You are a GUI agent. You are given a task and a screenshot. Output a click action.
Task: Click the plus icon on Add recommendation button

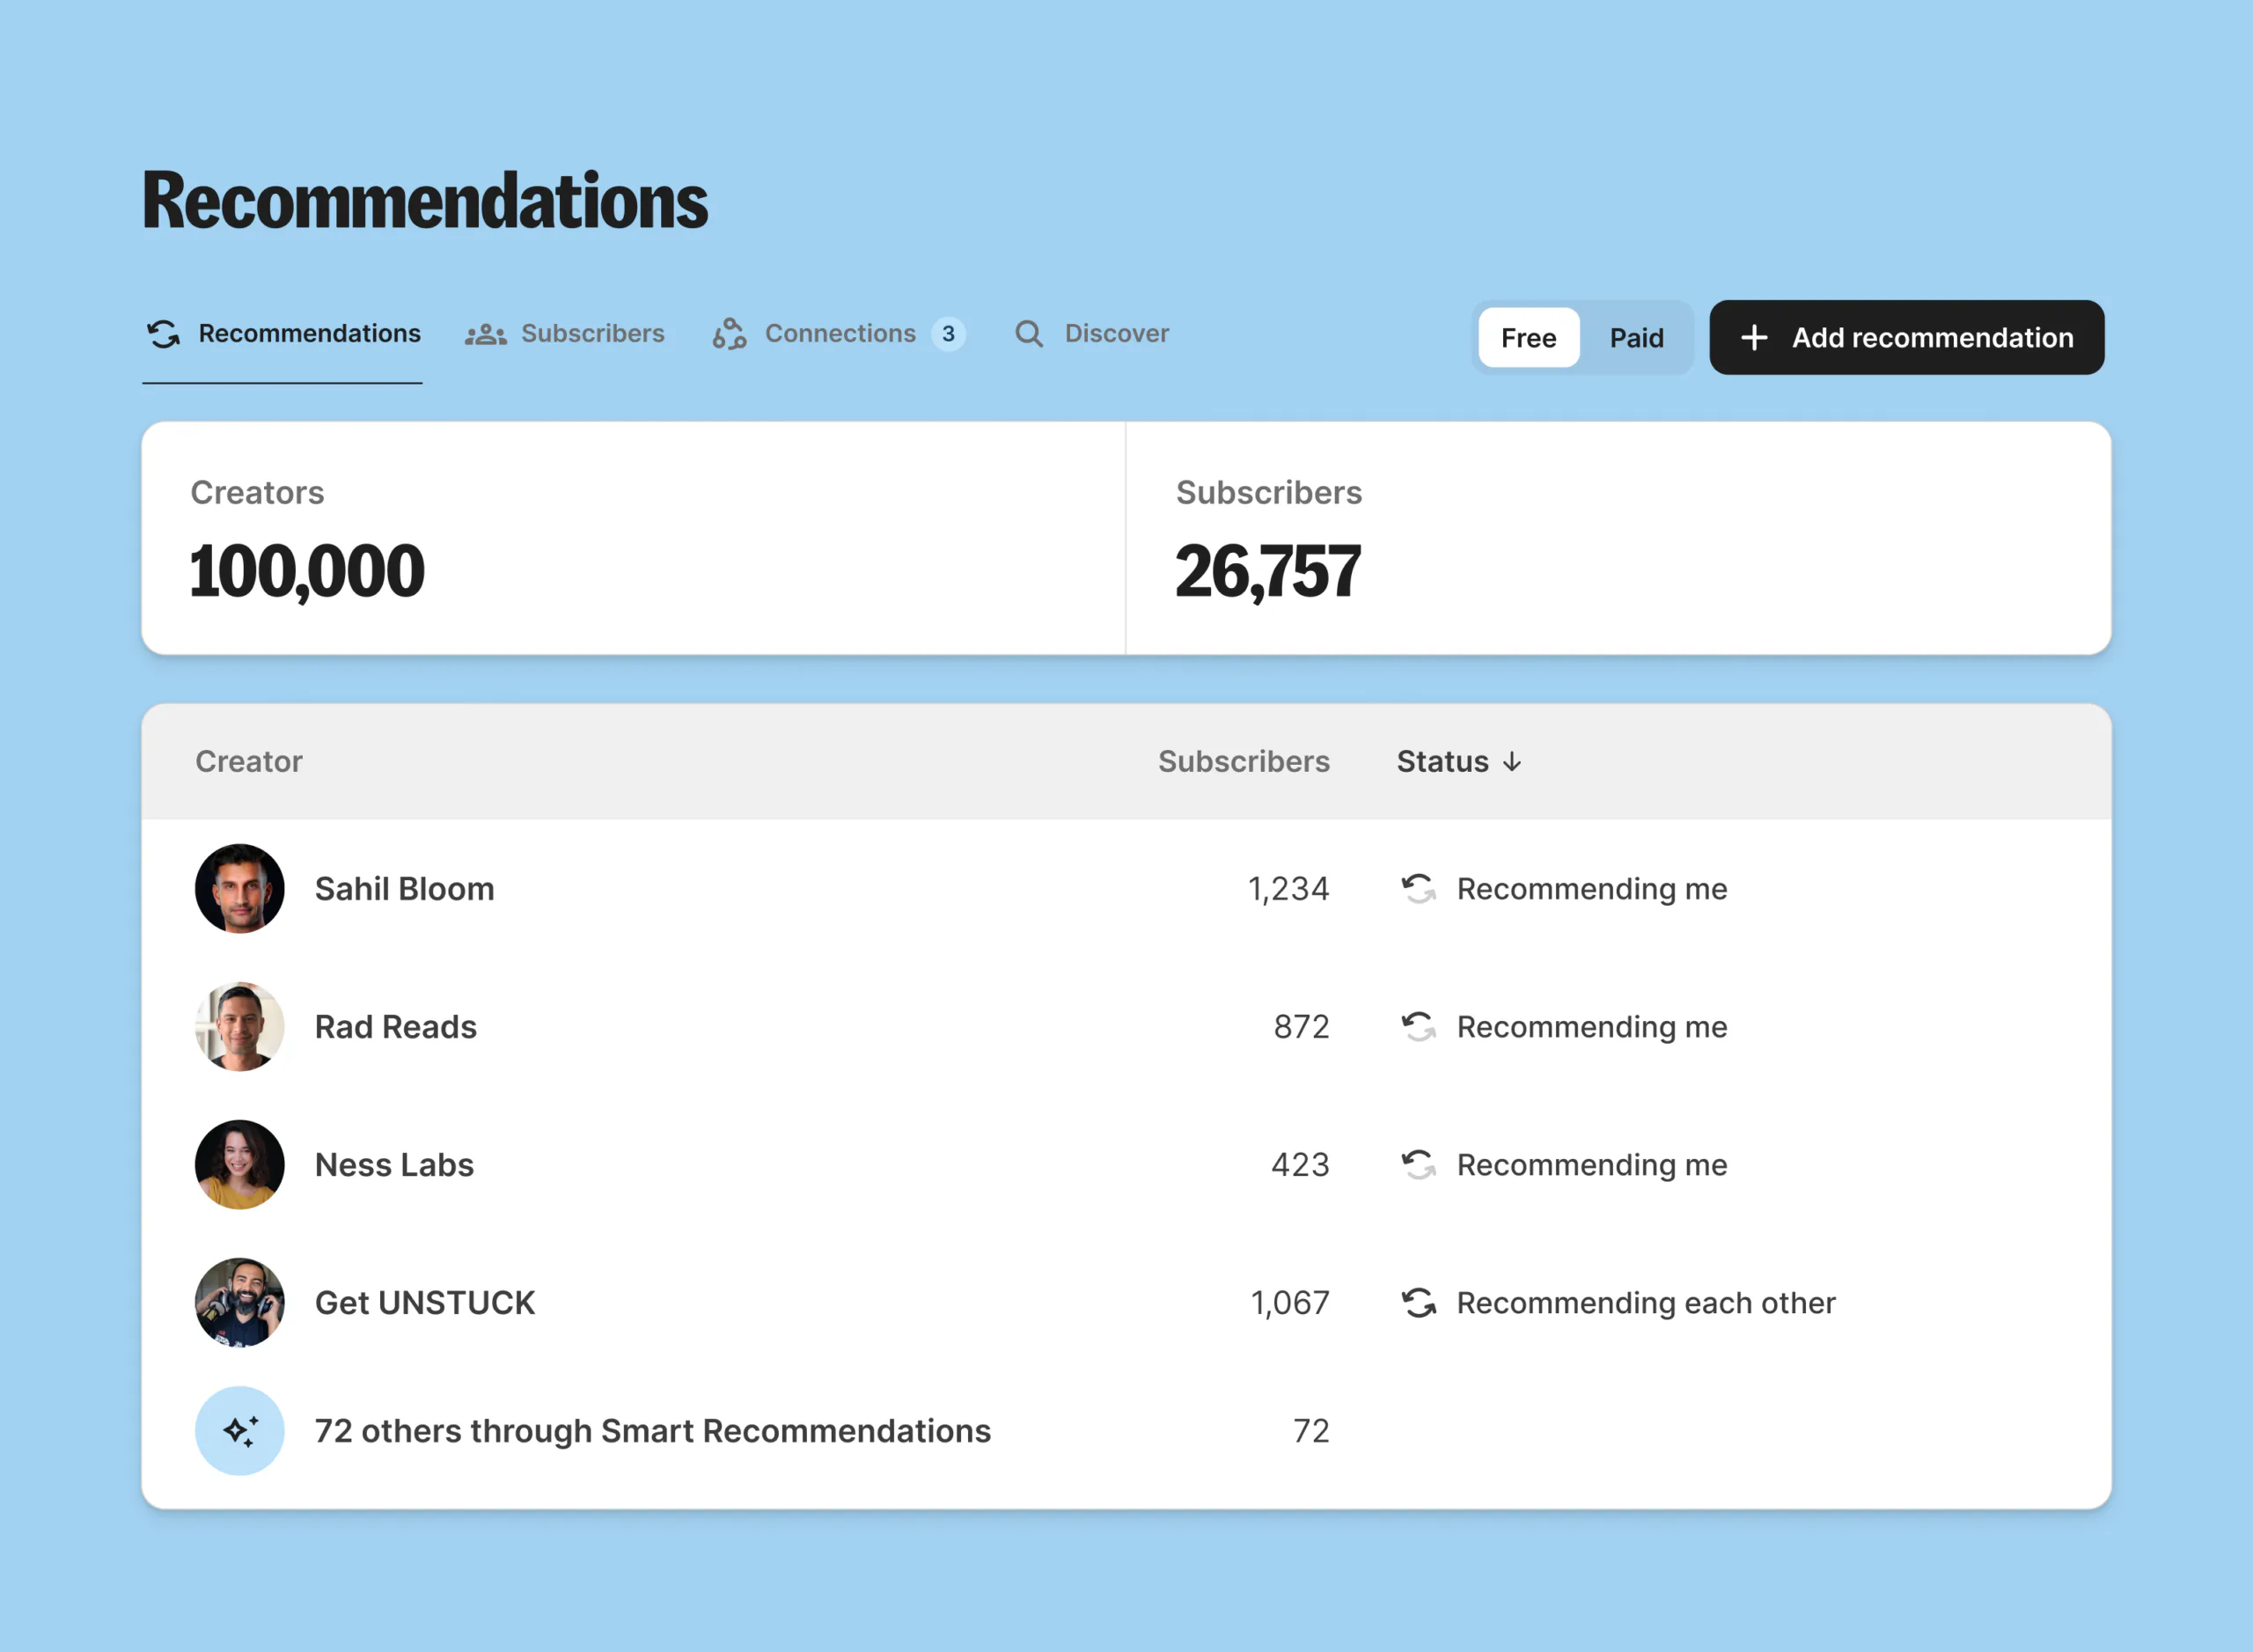click(x=1755, y=338)
